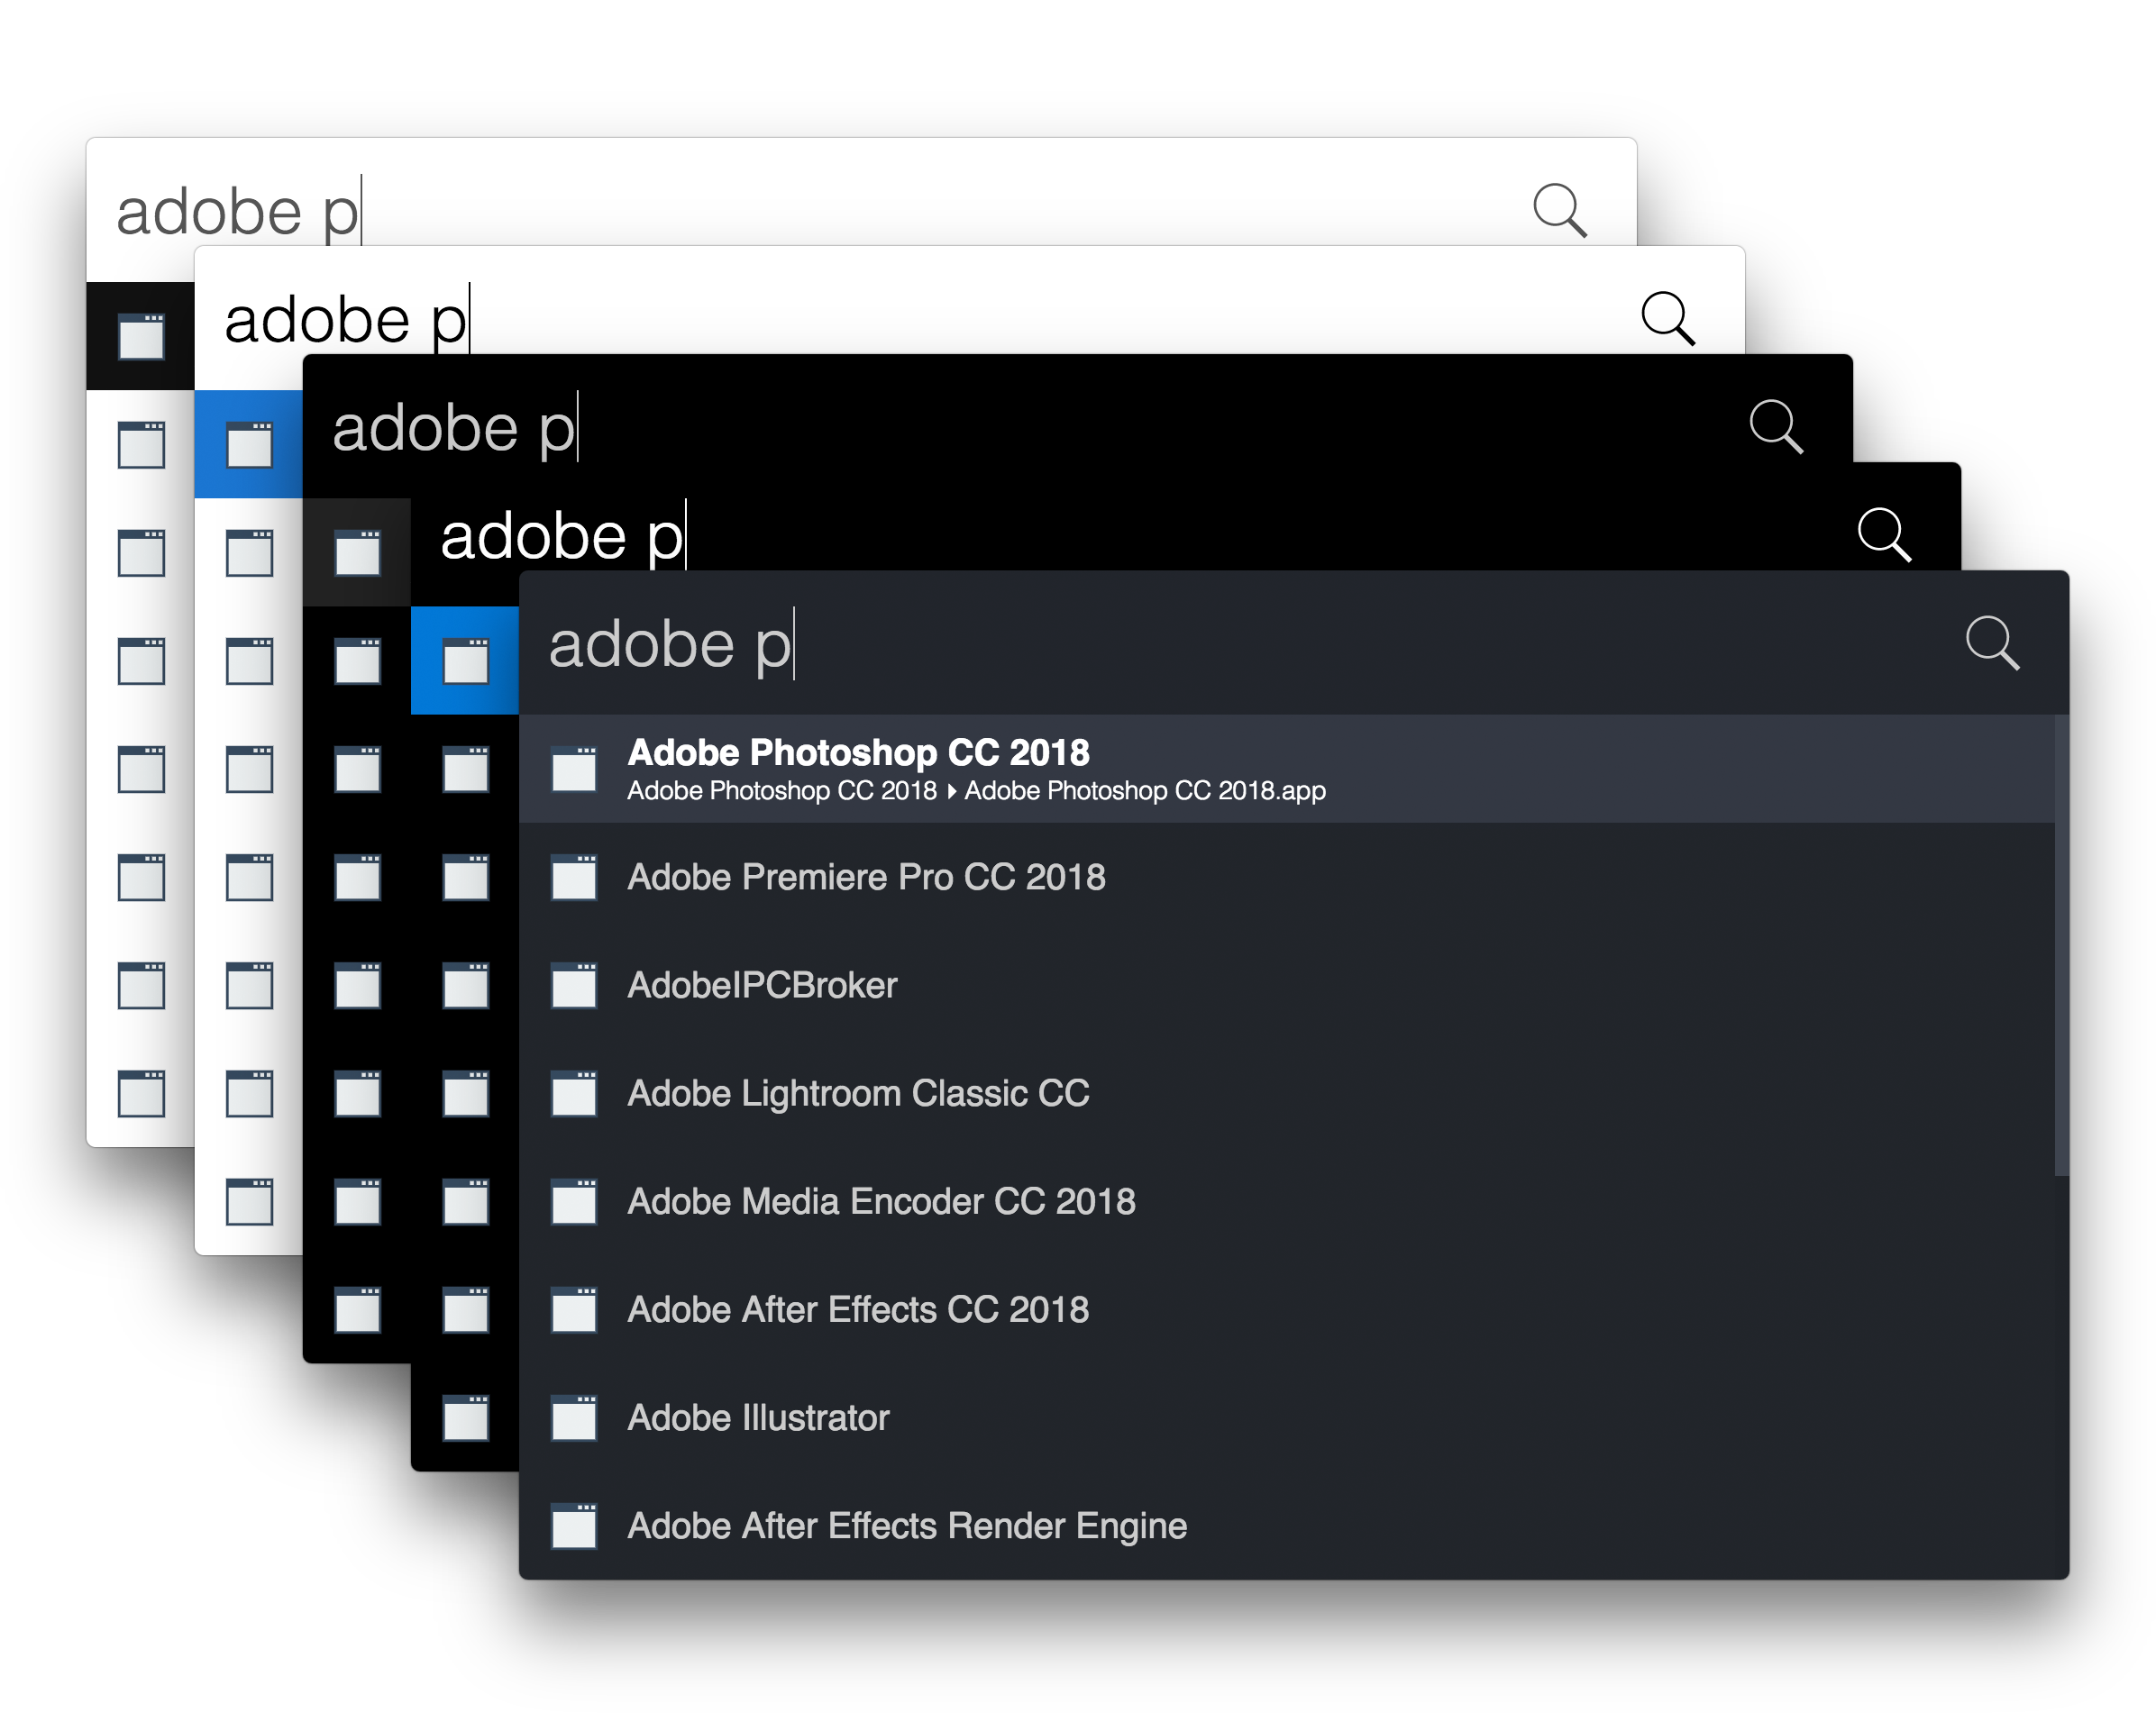Select the AdobeIPCBroker result
The height and width of the screenshot is (1713, 2156).
[1286, 985]
